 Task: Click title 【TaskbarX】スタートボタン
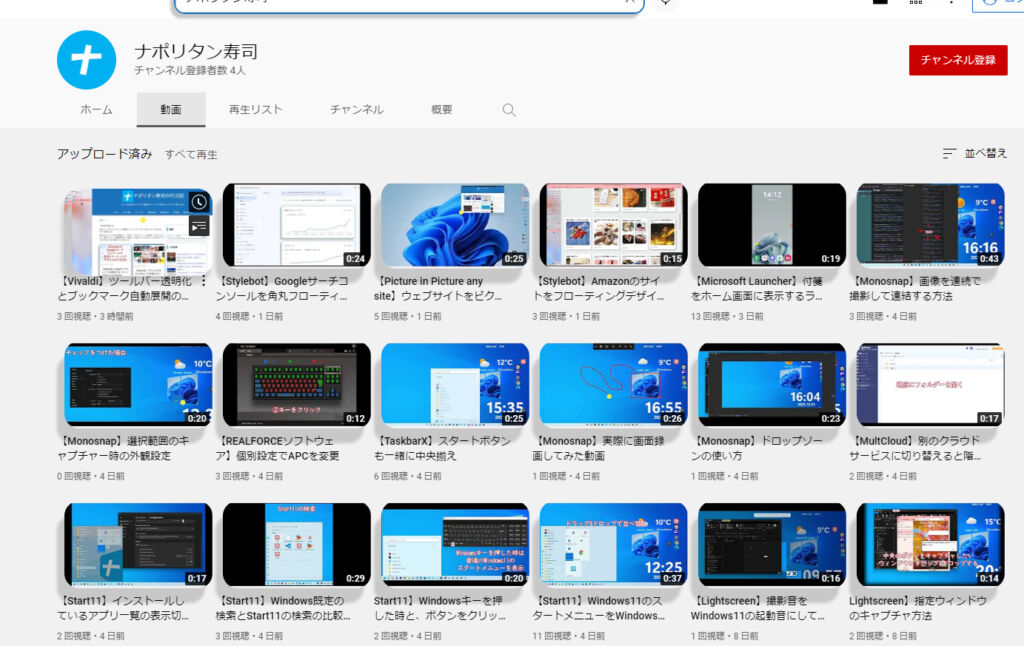tap(442, 448)
